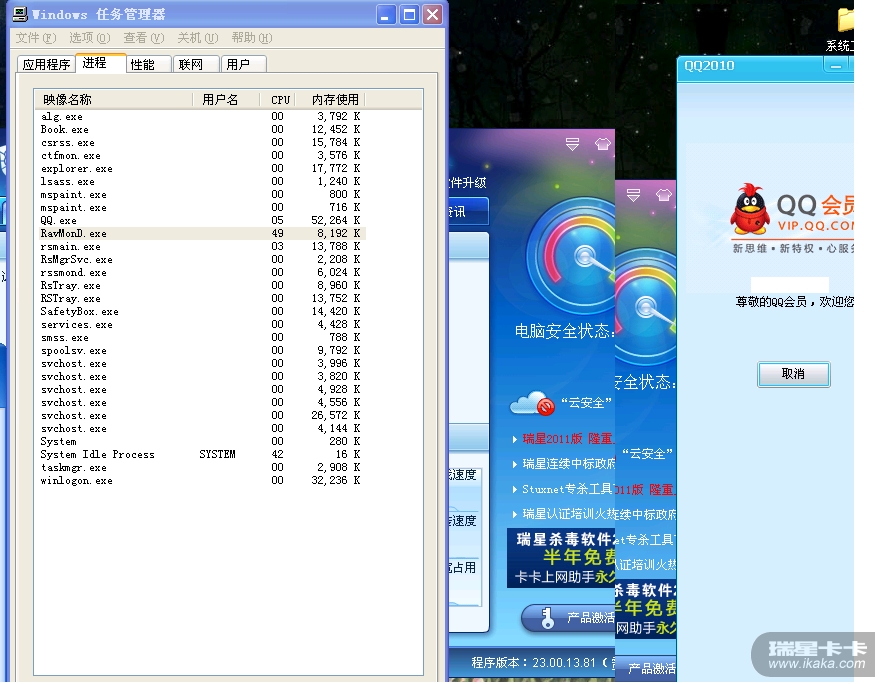The height and width of the screenshot is (684, 884).
Task: Select the System Idle Process row
Action: (201, 454)
